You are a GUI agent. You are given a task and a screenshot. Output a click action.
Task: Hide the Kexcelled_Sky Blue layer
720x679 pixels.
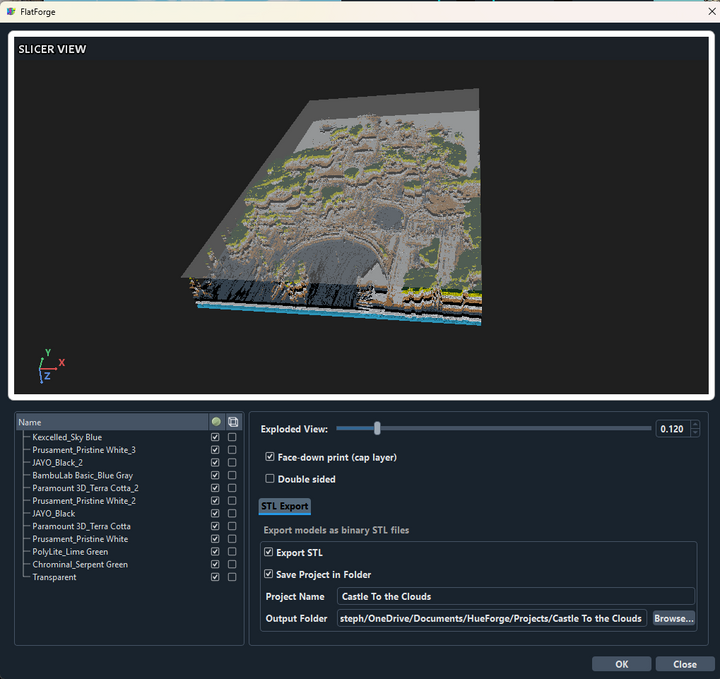tap(215, 437)
